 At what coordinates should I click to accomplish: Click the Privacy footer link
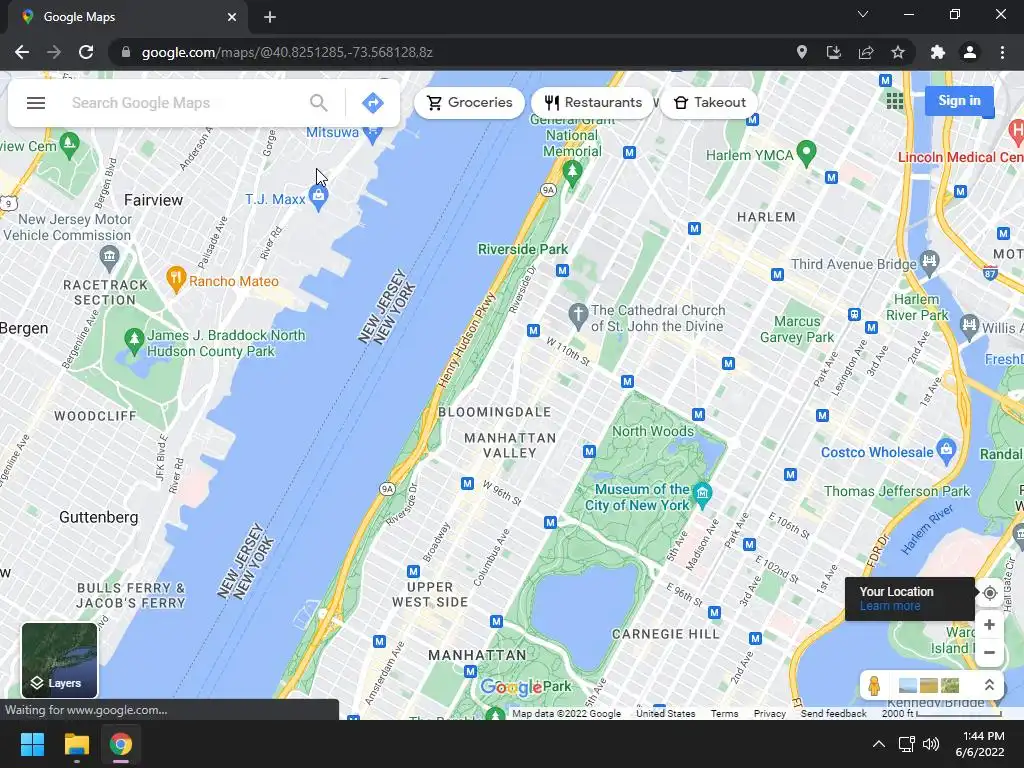[769, 714]
